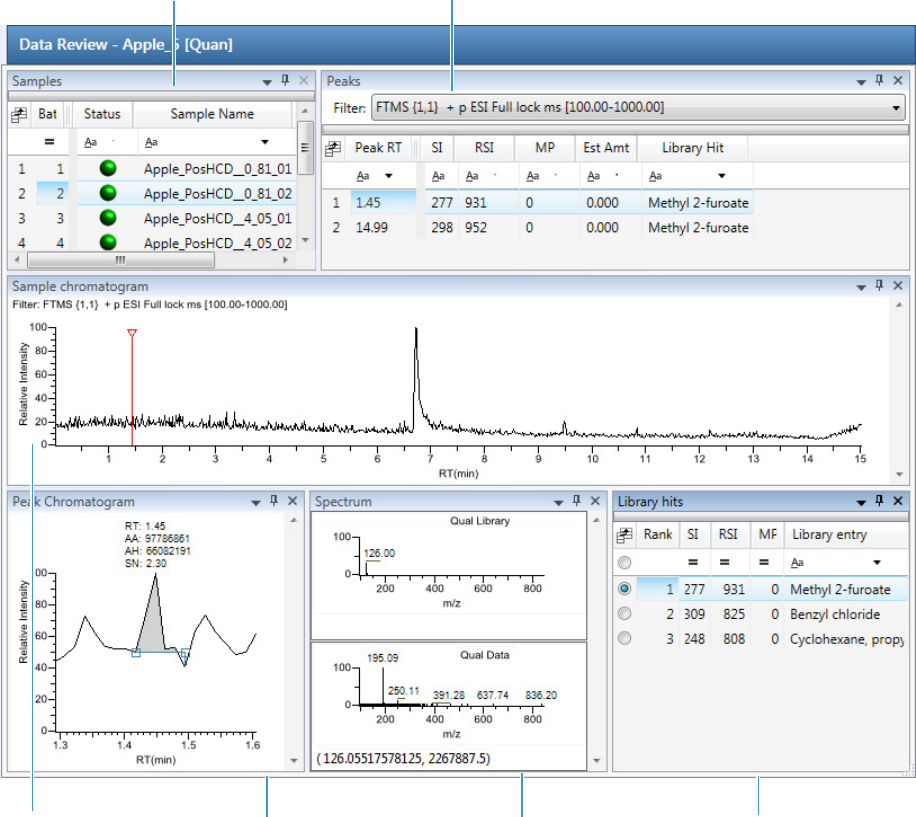Pin the Sample chromatogram panel
Image resolution: width=916 pixels, height=817 pixels.
(x=880, y=286)
